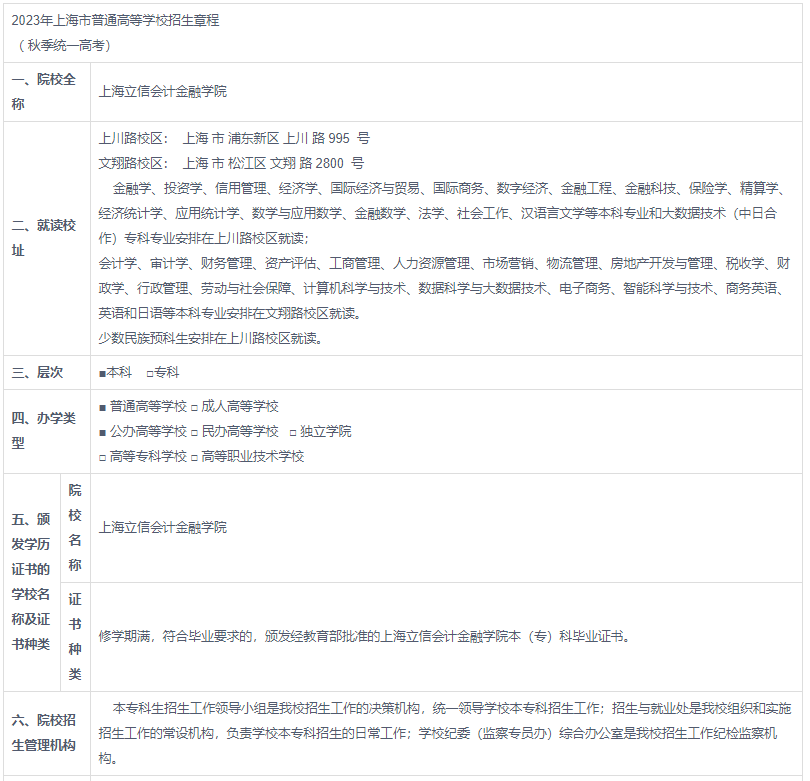The height and width of the screenshot is (781, 810).
Task: Select the 一、院校全称 row header
Action: [46, 92]
